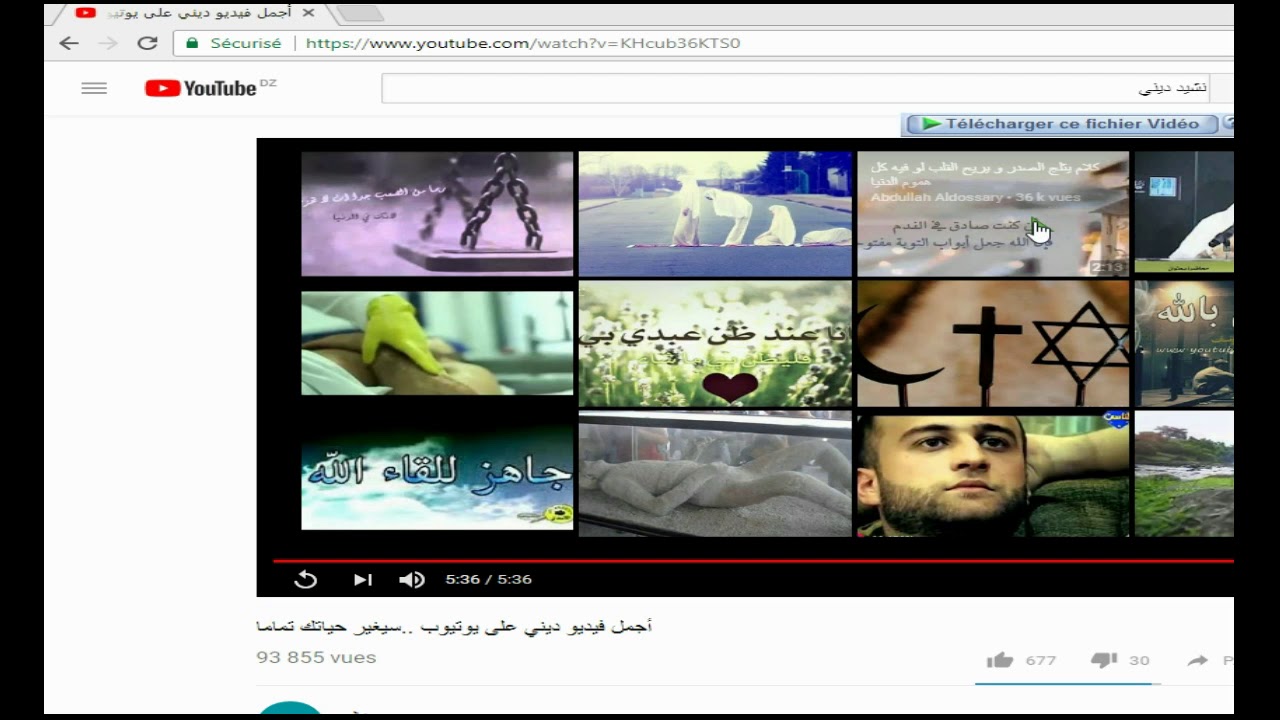1280x720 pixels.
Task: Open the yellow glove medical thumbnail
Action: click(437, 343)
